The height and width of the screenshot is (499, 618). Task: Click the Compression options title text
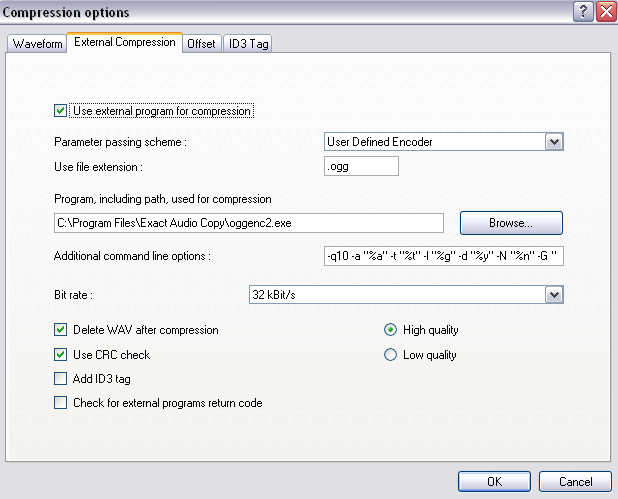click(66, 12)
